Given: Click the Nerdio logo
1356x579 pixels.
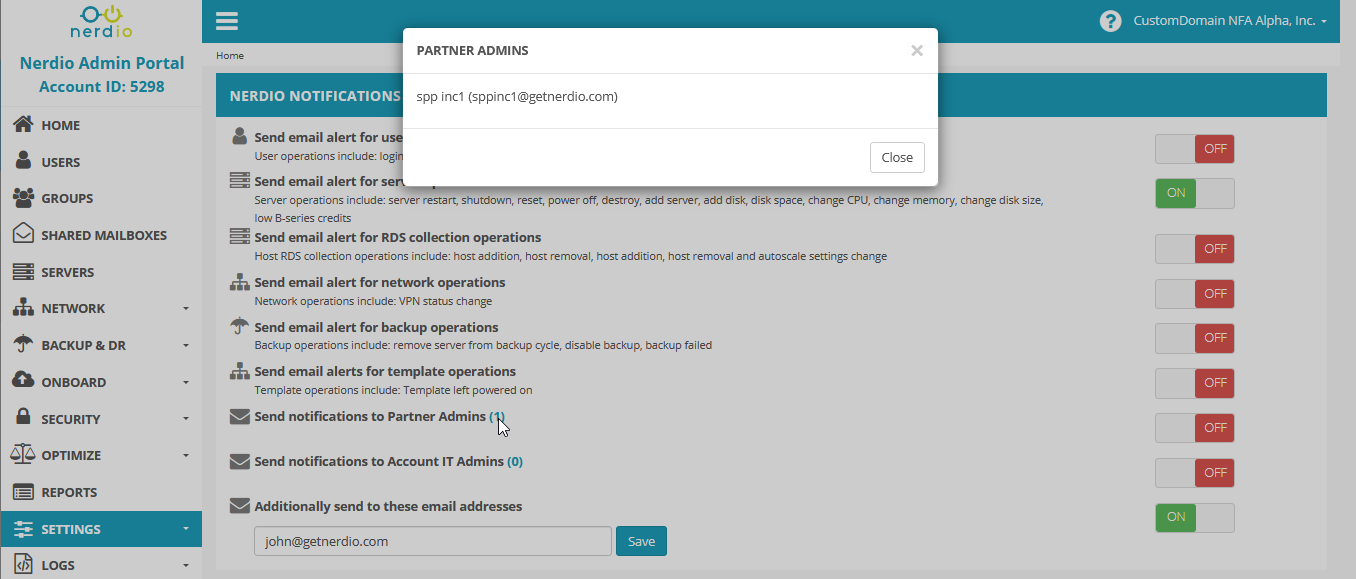Looking at the screenshot, I should pyautogui.click(x=101, y=21).
